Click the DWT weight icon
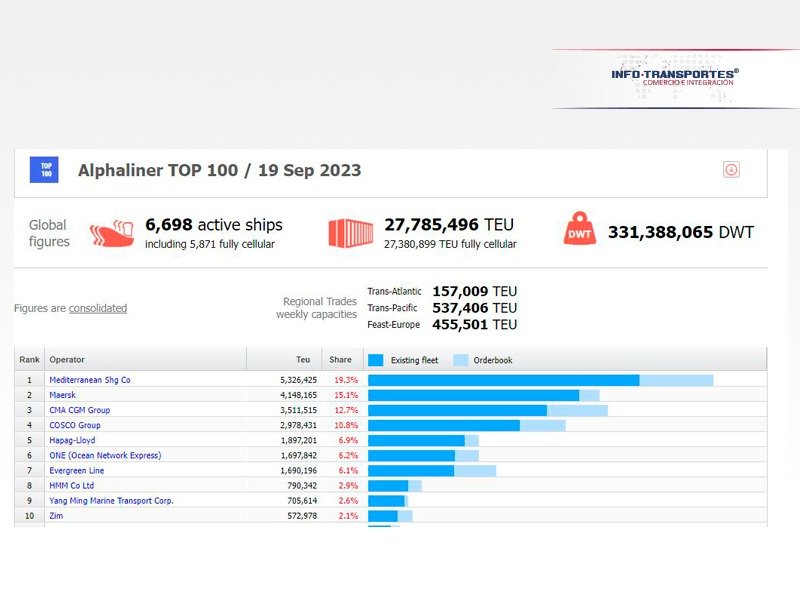Image resolution: width=800 pixels, height=600 pixels. point(580,228)
